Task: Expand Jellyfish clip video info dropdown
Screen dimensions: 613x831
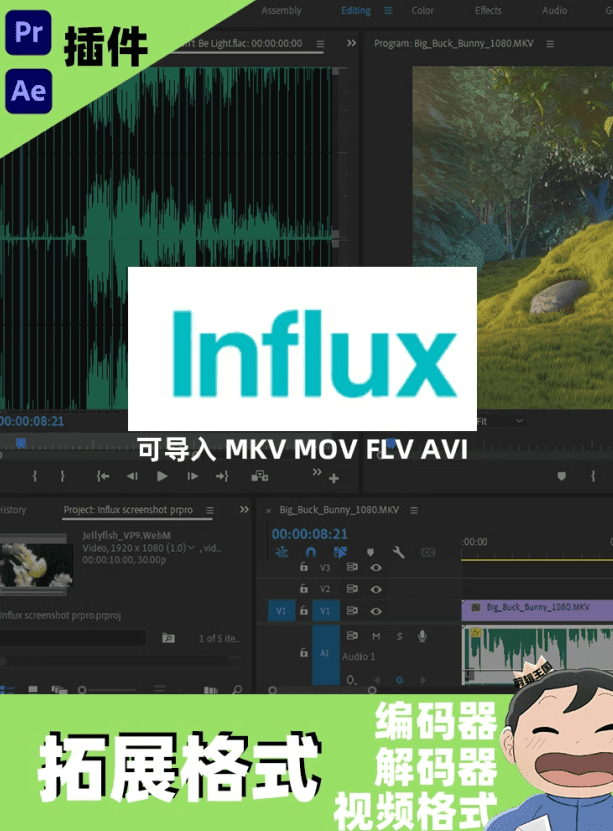Action: pyautogui.click(x=191, y=548)
